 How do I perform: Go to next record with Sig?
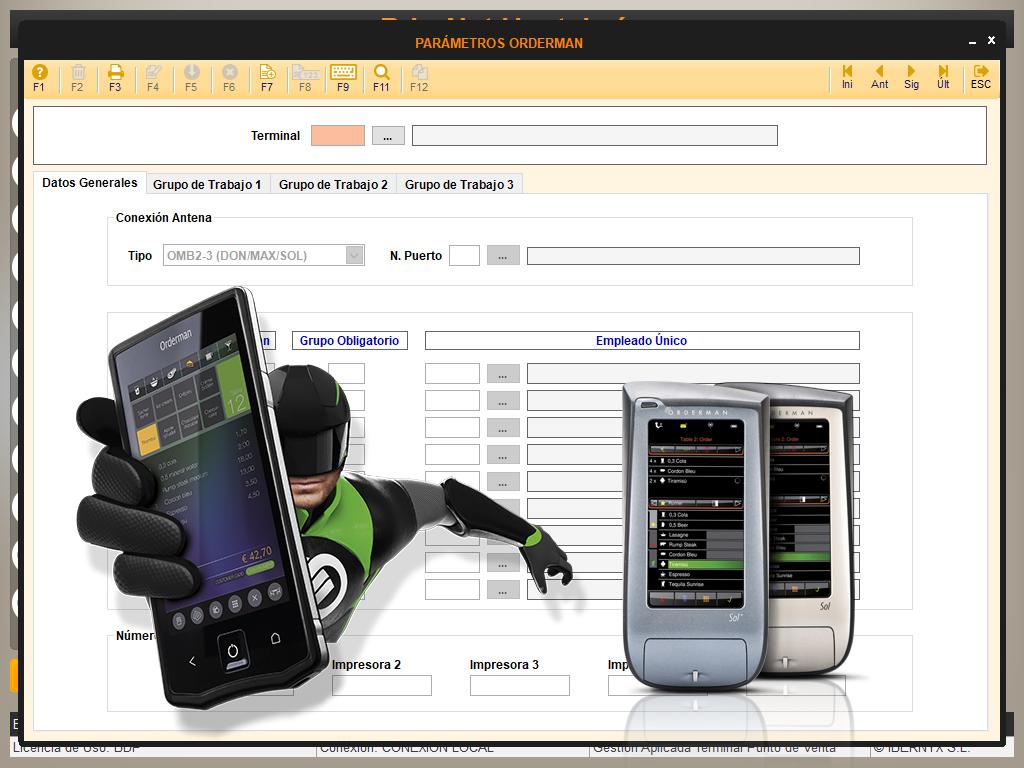911,77
